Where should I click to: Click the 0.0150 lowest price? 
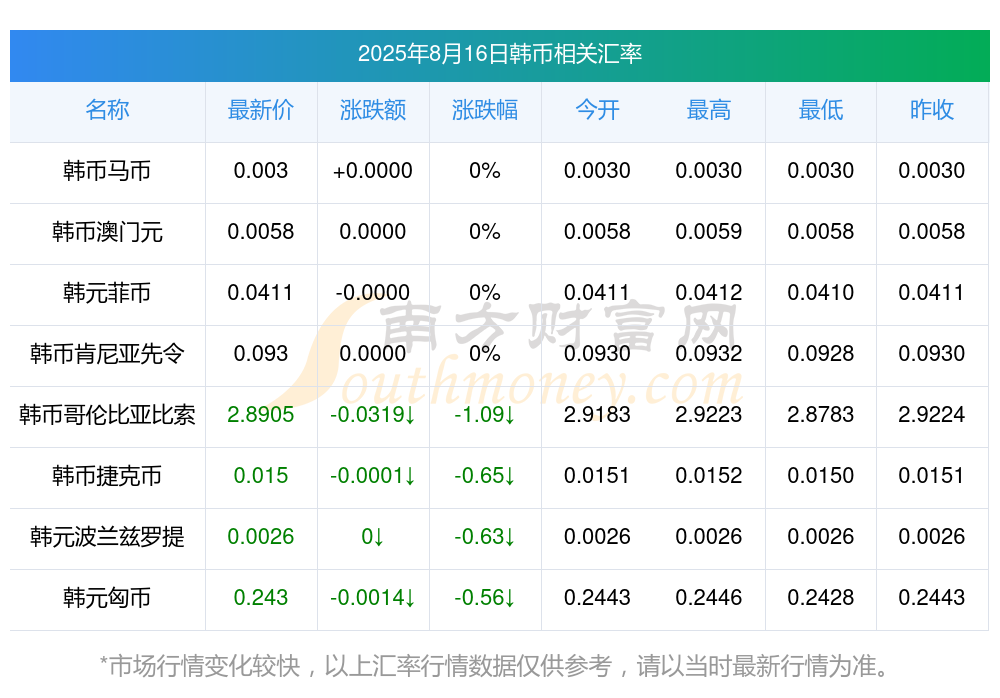(x=821, y=476)
